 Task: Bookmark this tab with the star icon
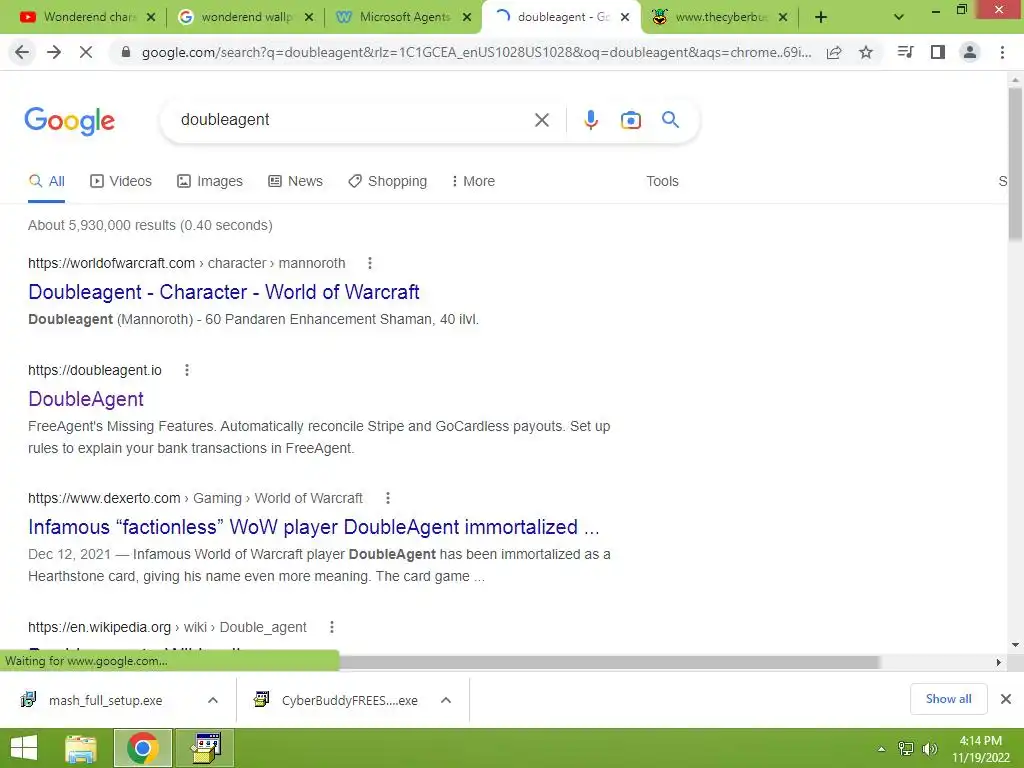(866, 52)
